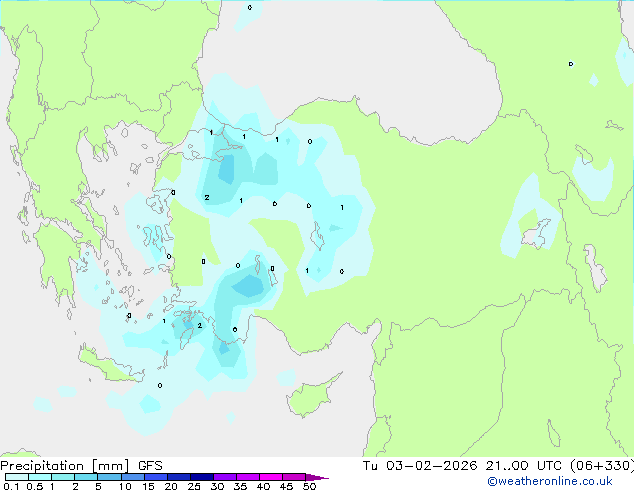Click the "50" legend scale label
The image size is (634, 490).
[x=309, y=486]
